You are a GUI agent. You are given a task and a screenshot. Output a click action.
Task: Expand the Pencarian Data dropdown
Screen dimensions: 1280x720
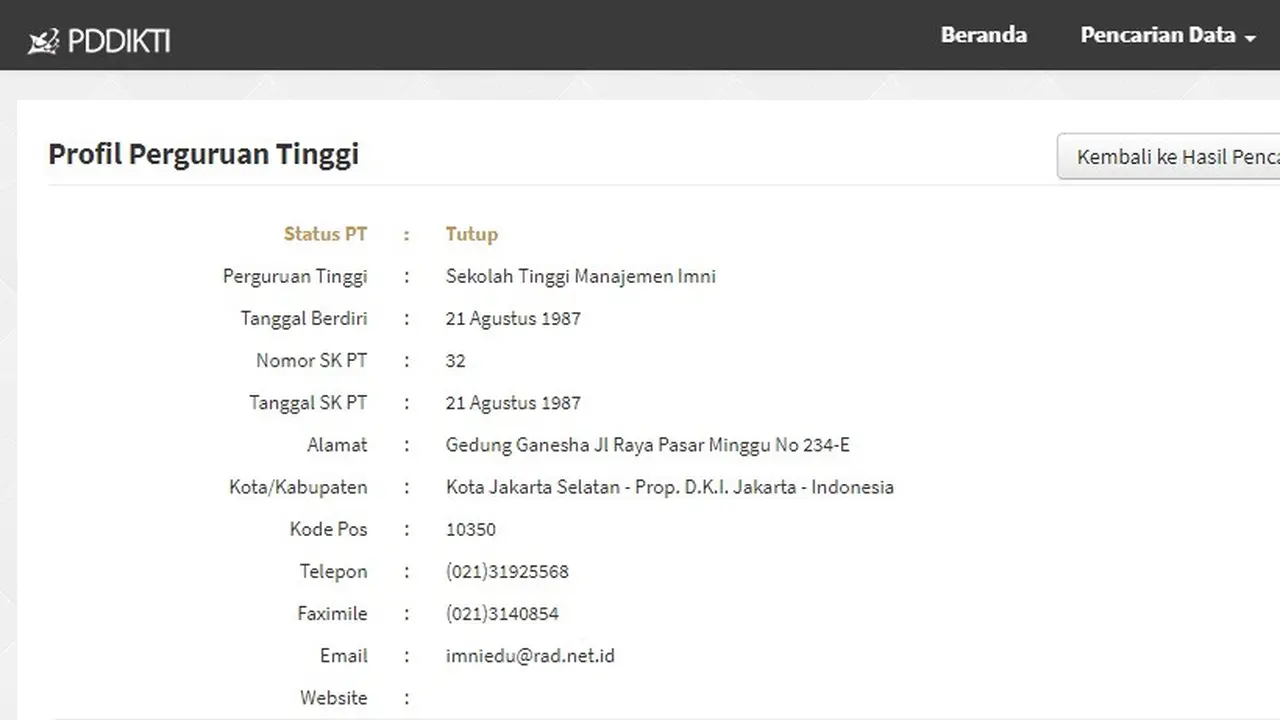(1167, 35)
